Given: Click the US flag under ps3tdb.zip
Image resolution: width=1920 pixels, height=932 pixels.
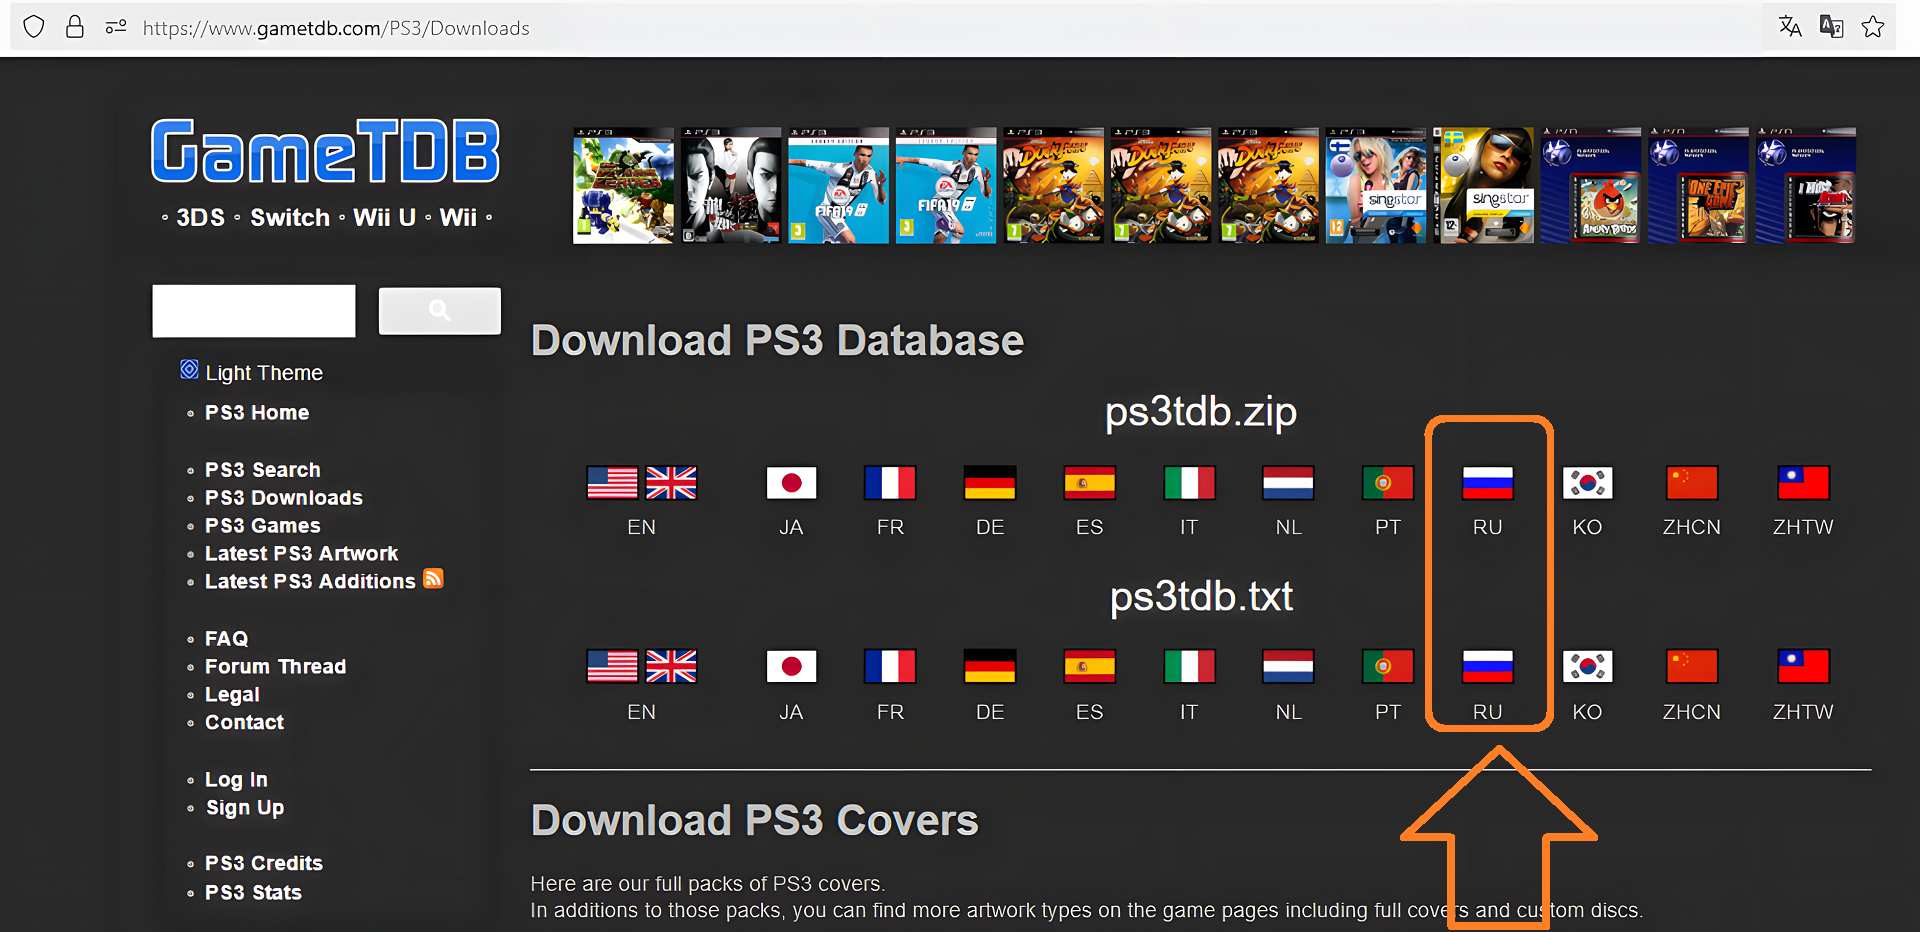Looking at the screenshot, I should tap(612, 483).
